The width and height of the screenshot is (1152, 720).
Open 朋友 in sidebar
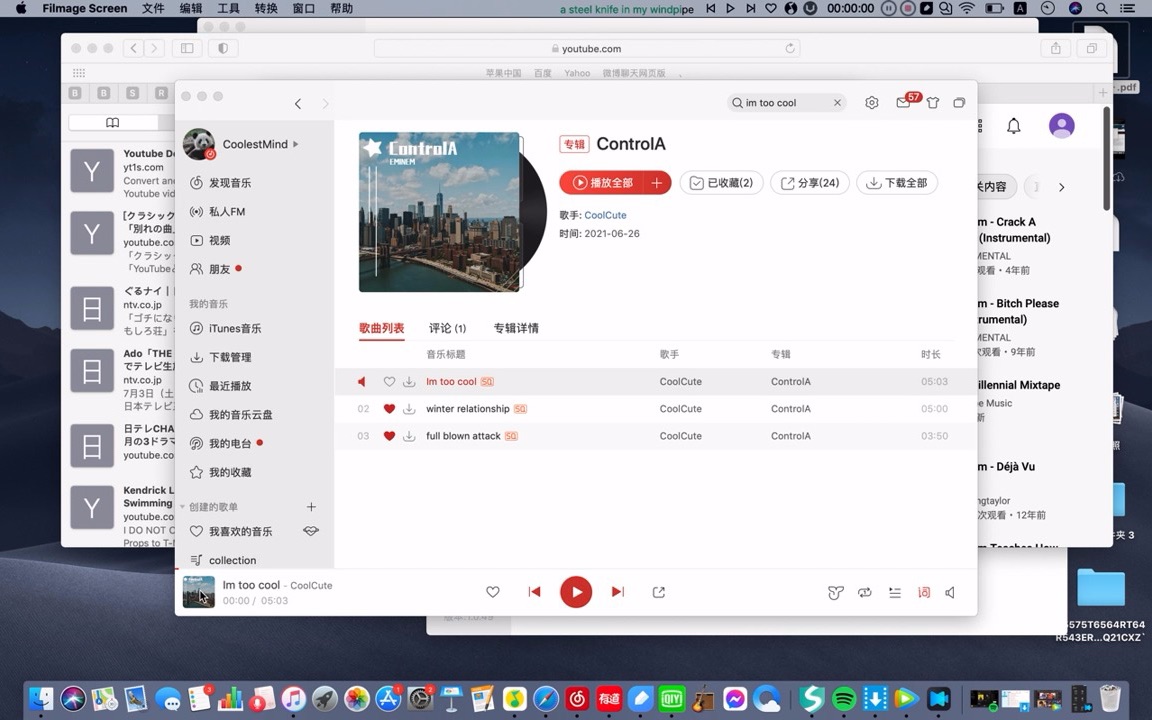219,269
